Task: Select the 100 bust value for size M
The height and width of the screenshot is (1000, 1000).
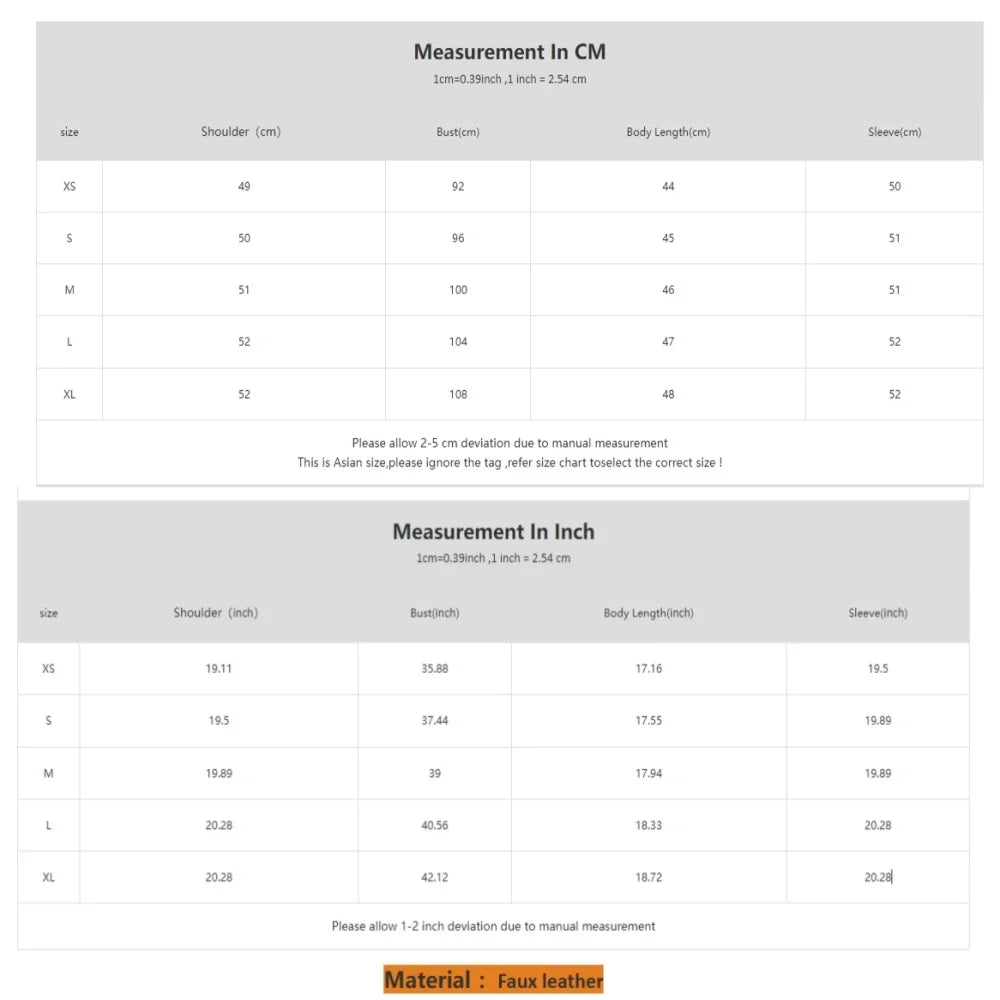Action: (x=458, y=290)
